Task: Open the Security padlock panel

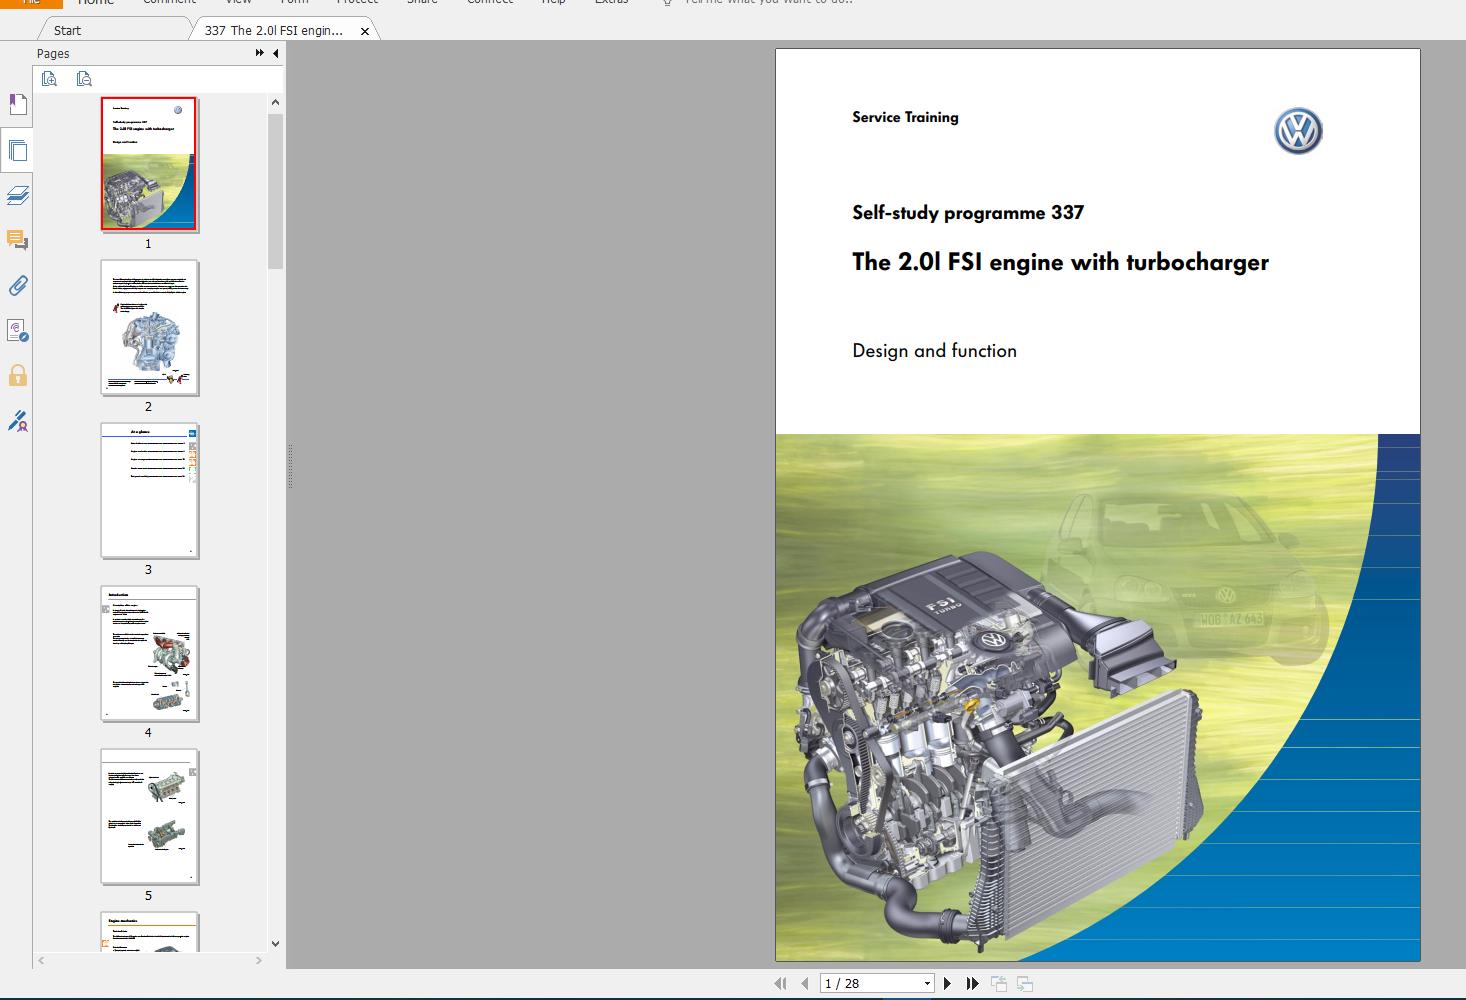Action: 17,376
